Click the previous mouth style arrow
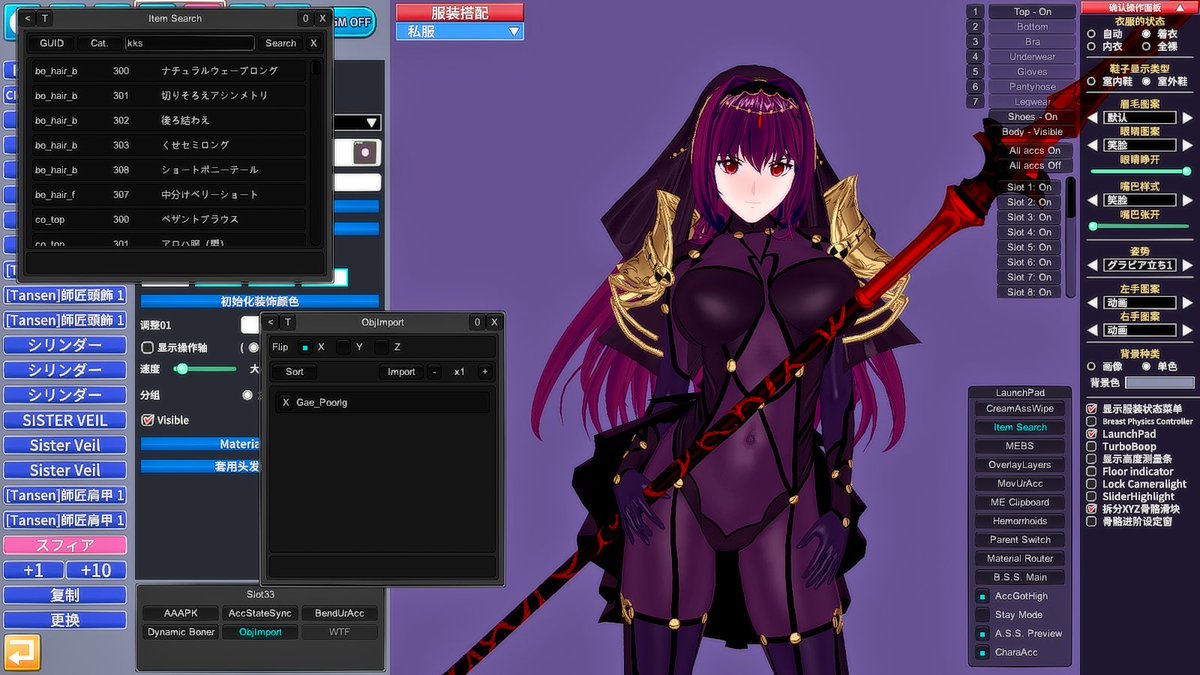 pyautogui.click(x=1093, y=200)
